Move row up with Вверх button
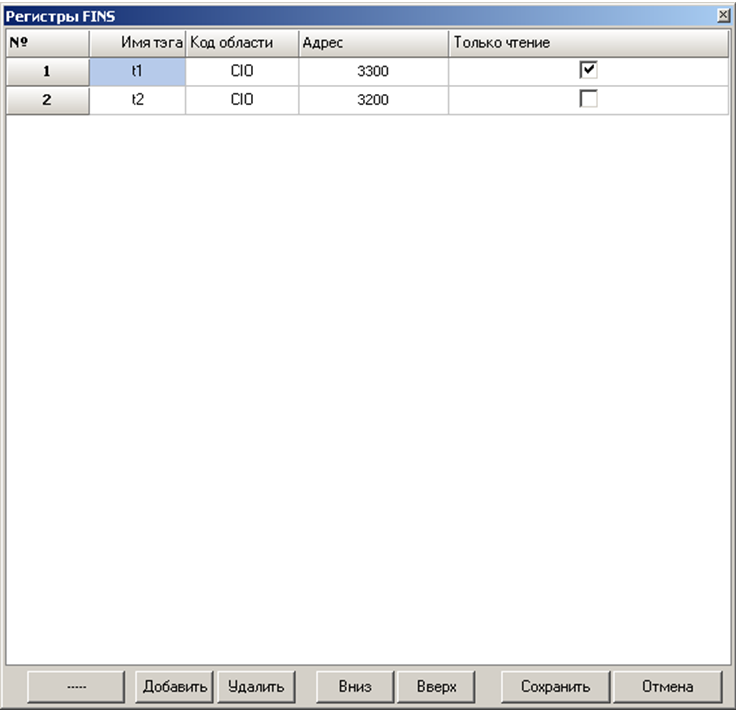This screenshot has width=736, height=711. click(x=436, y=687)
